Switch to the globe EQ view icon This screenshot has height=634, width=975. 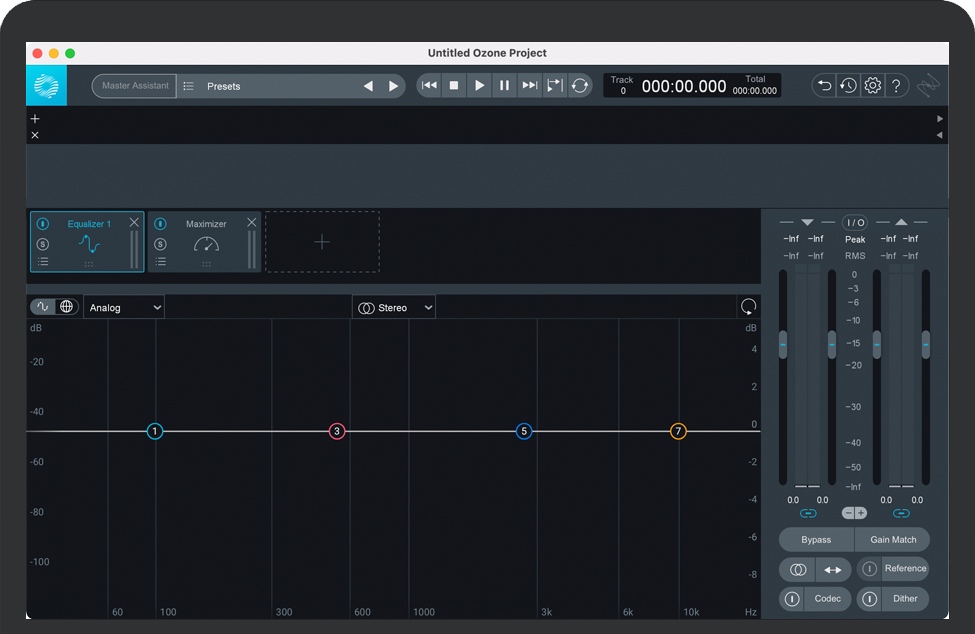67,307
